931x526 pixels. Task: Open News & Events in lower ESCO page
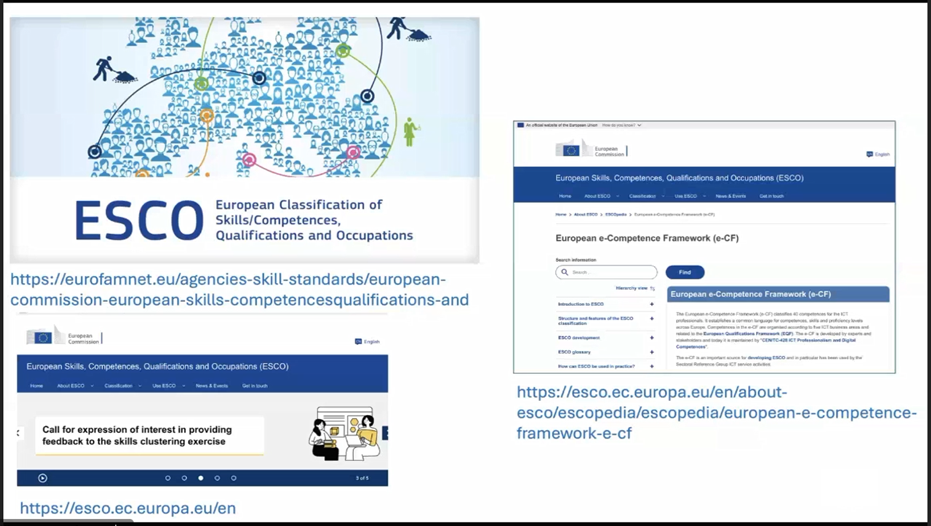(x=211, y=385)
